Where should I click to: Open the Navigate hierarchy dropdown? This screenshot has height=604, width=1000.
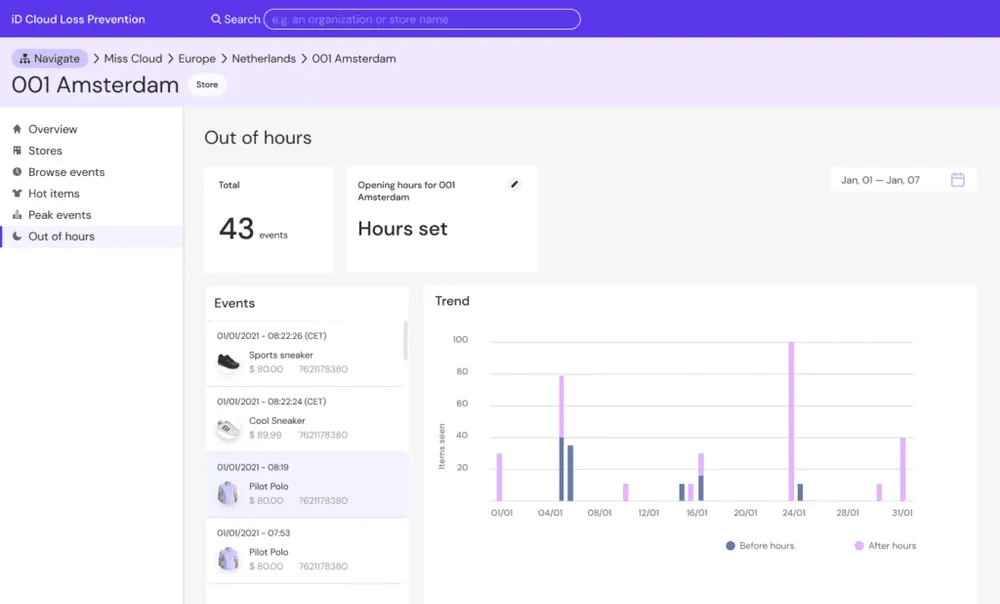click(x=50, y=59)
